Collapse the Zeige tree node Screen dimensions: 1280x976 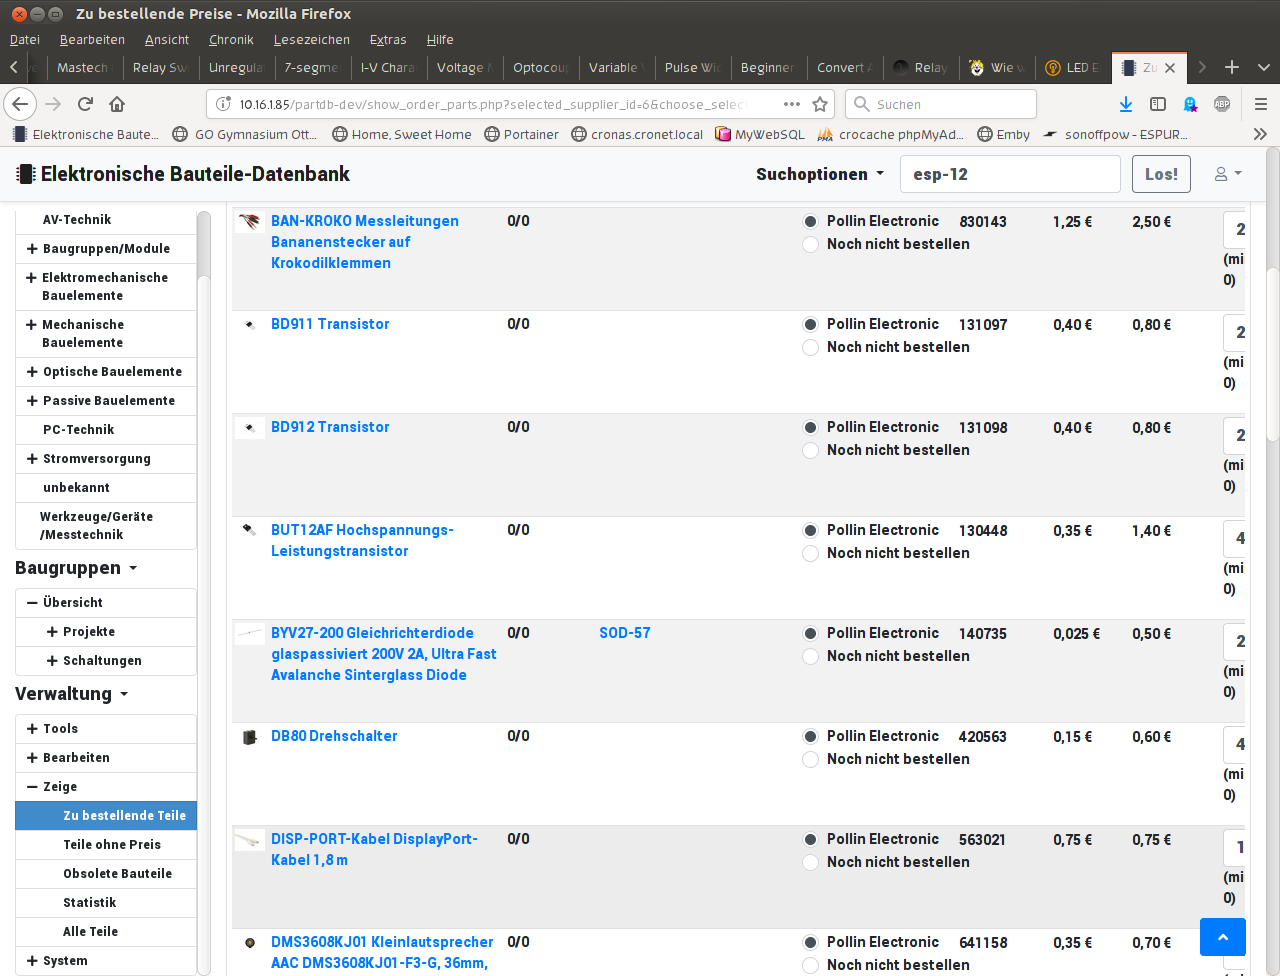pos(32,787)
